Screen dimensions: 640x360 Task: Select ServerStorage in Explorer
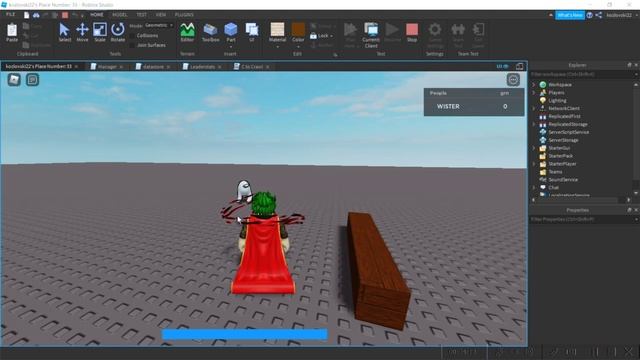pyautogui.click(x=563, y=140)
